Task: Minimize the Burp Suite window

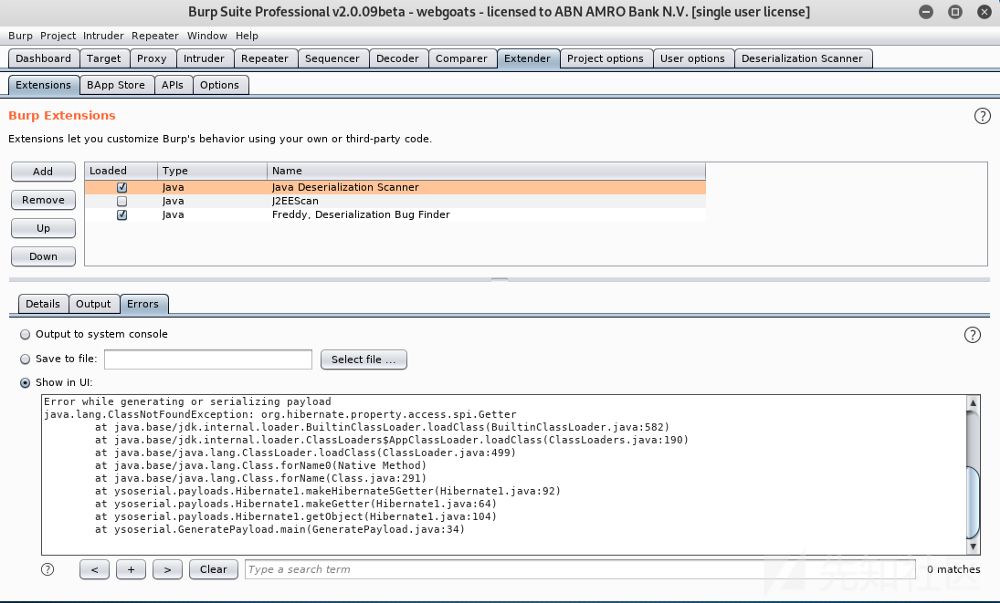Action: point(926,11)
